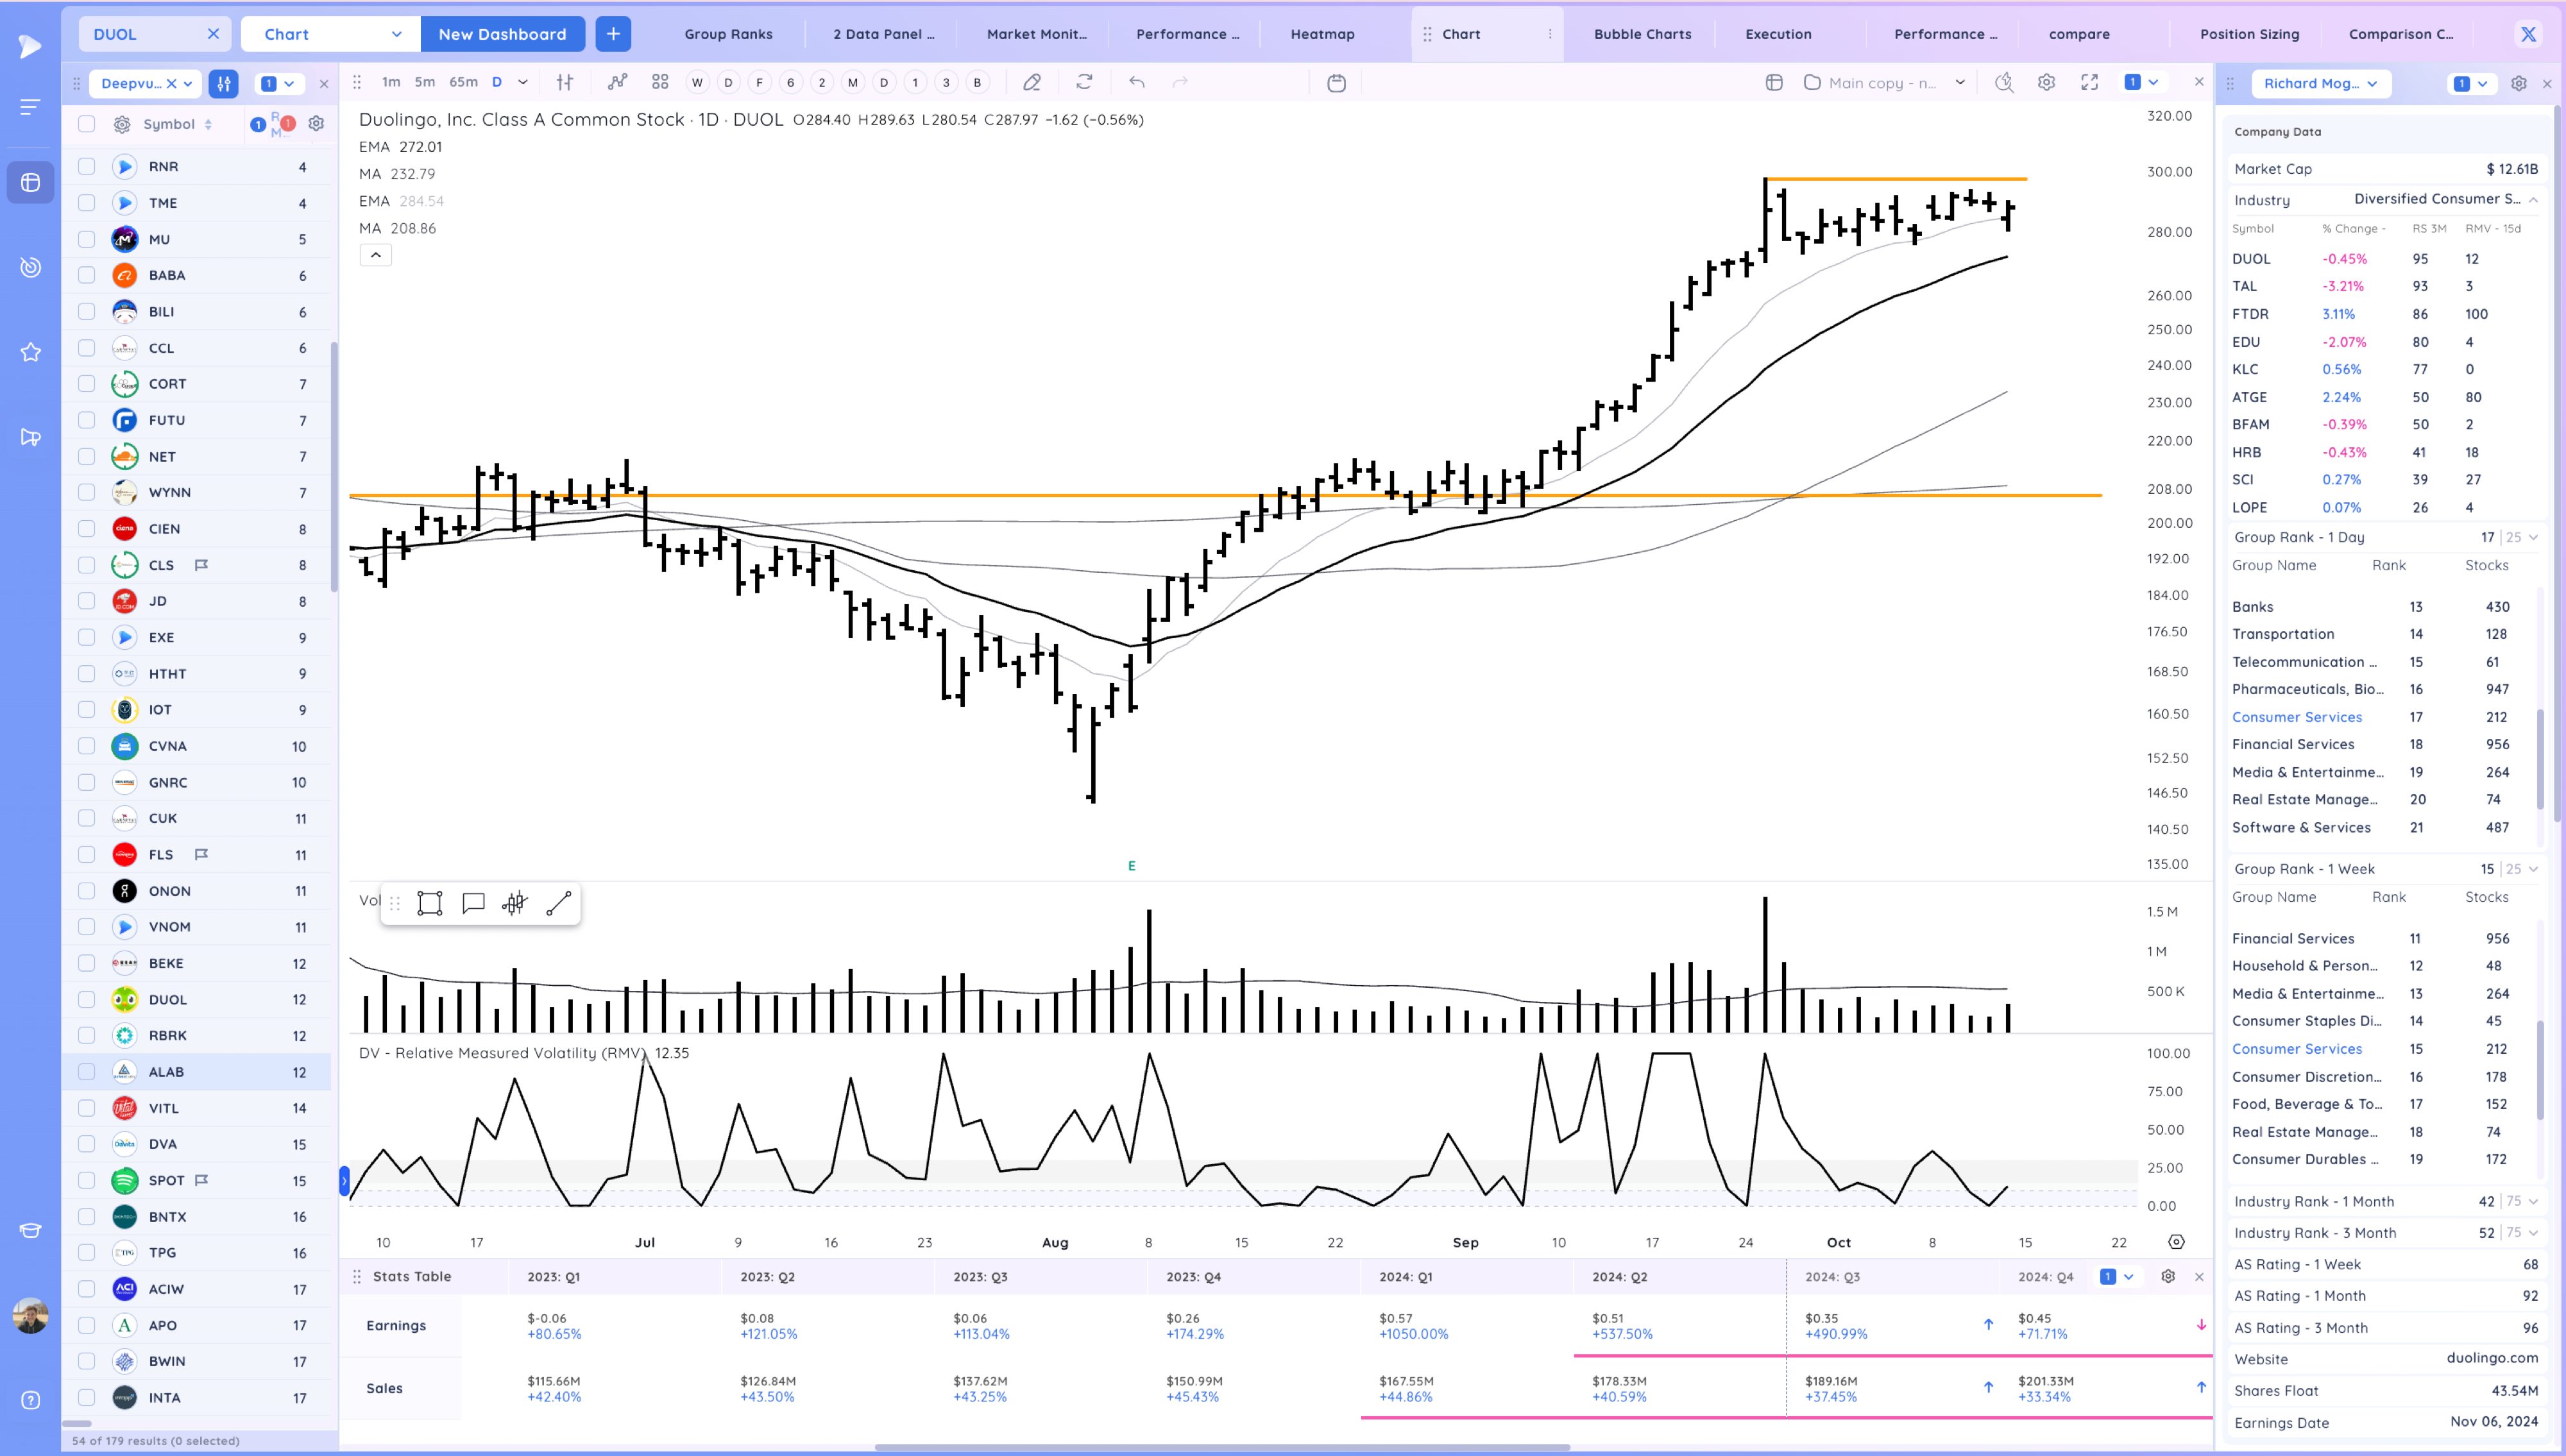Collapse the indicator legend chevron
This screenshot has width=2566, height=1456.
click(x=376, y=255)
